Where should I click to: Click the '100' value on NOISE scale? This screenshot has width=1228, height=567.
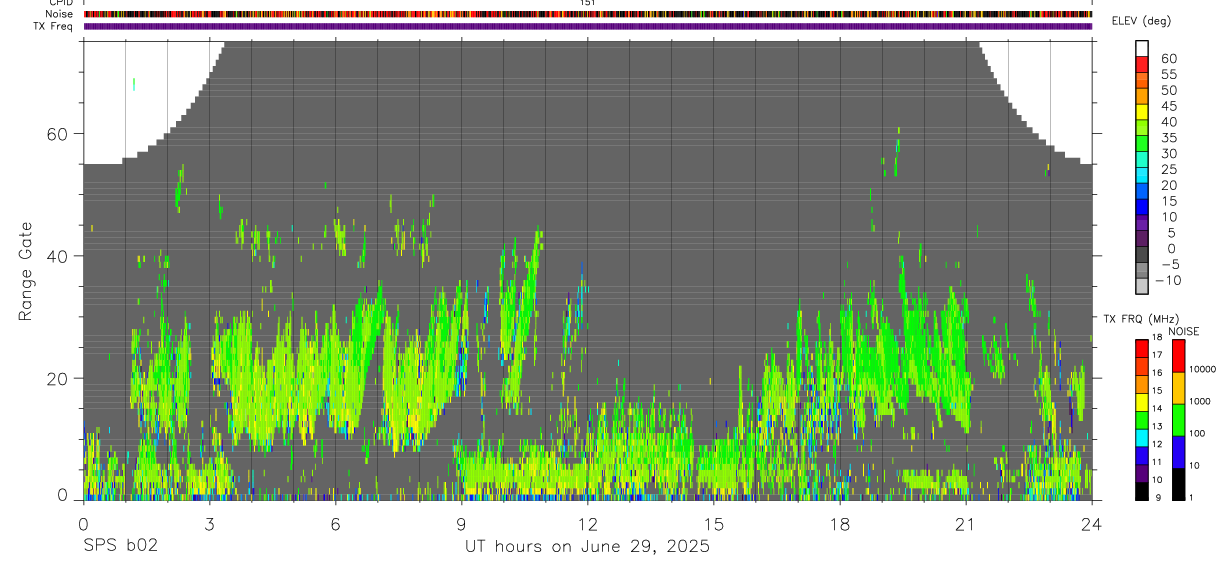tap(1198, 433)
